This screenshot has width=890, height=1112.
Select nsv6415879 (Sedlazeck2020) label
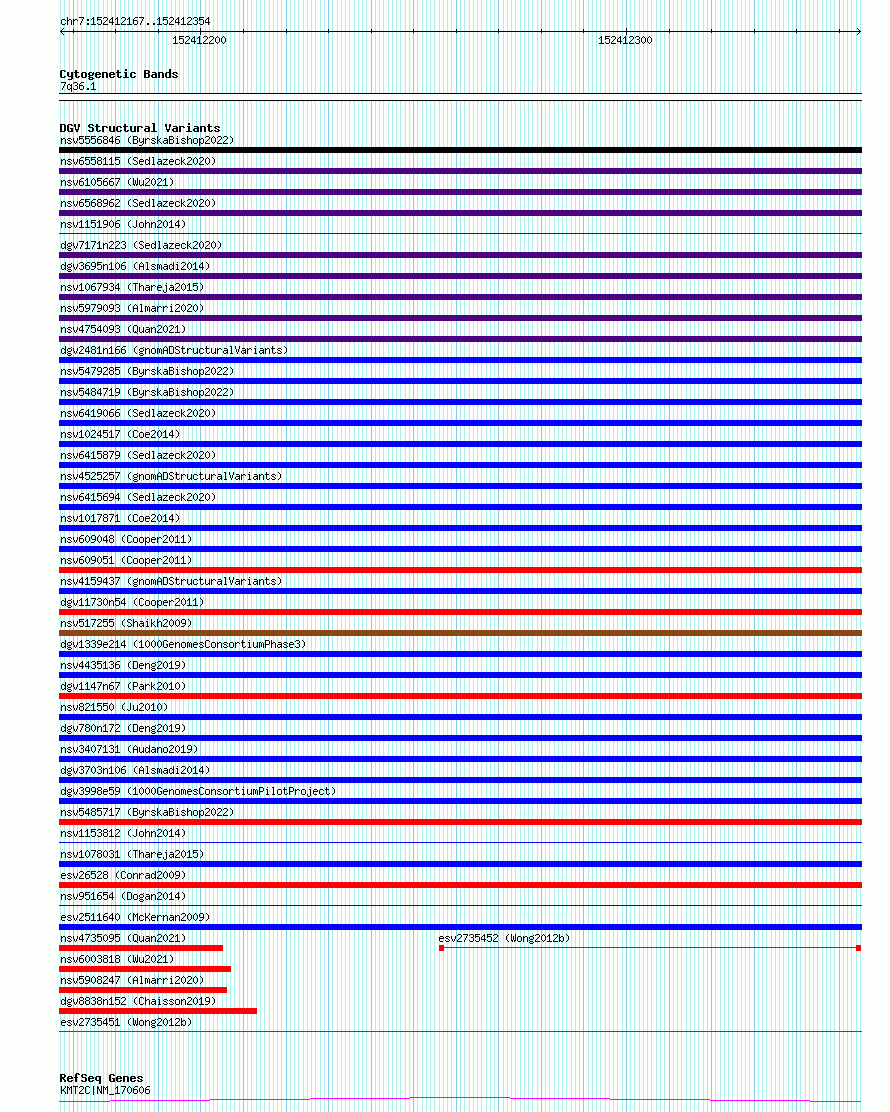(138, 455)
